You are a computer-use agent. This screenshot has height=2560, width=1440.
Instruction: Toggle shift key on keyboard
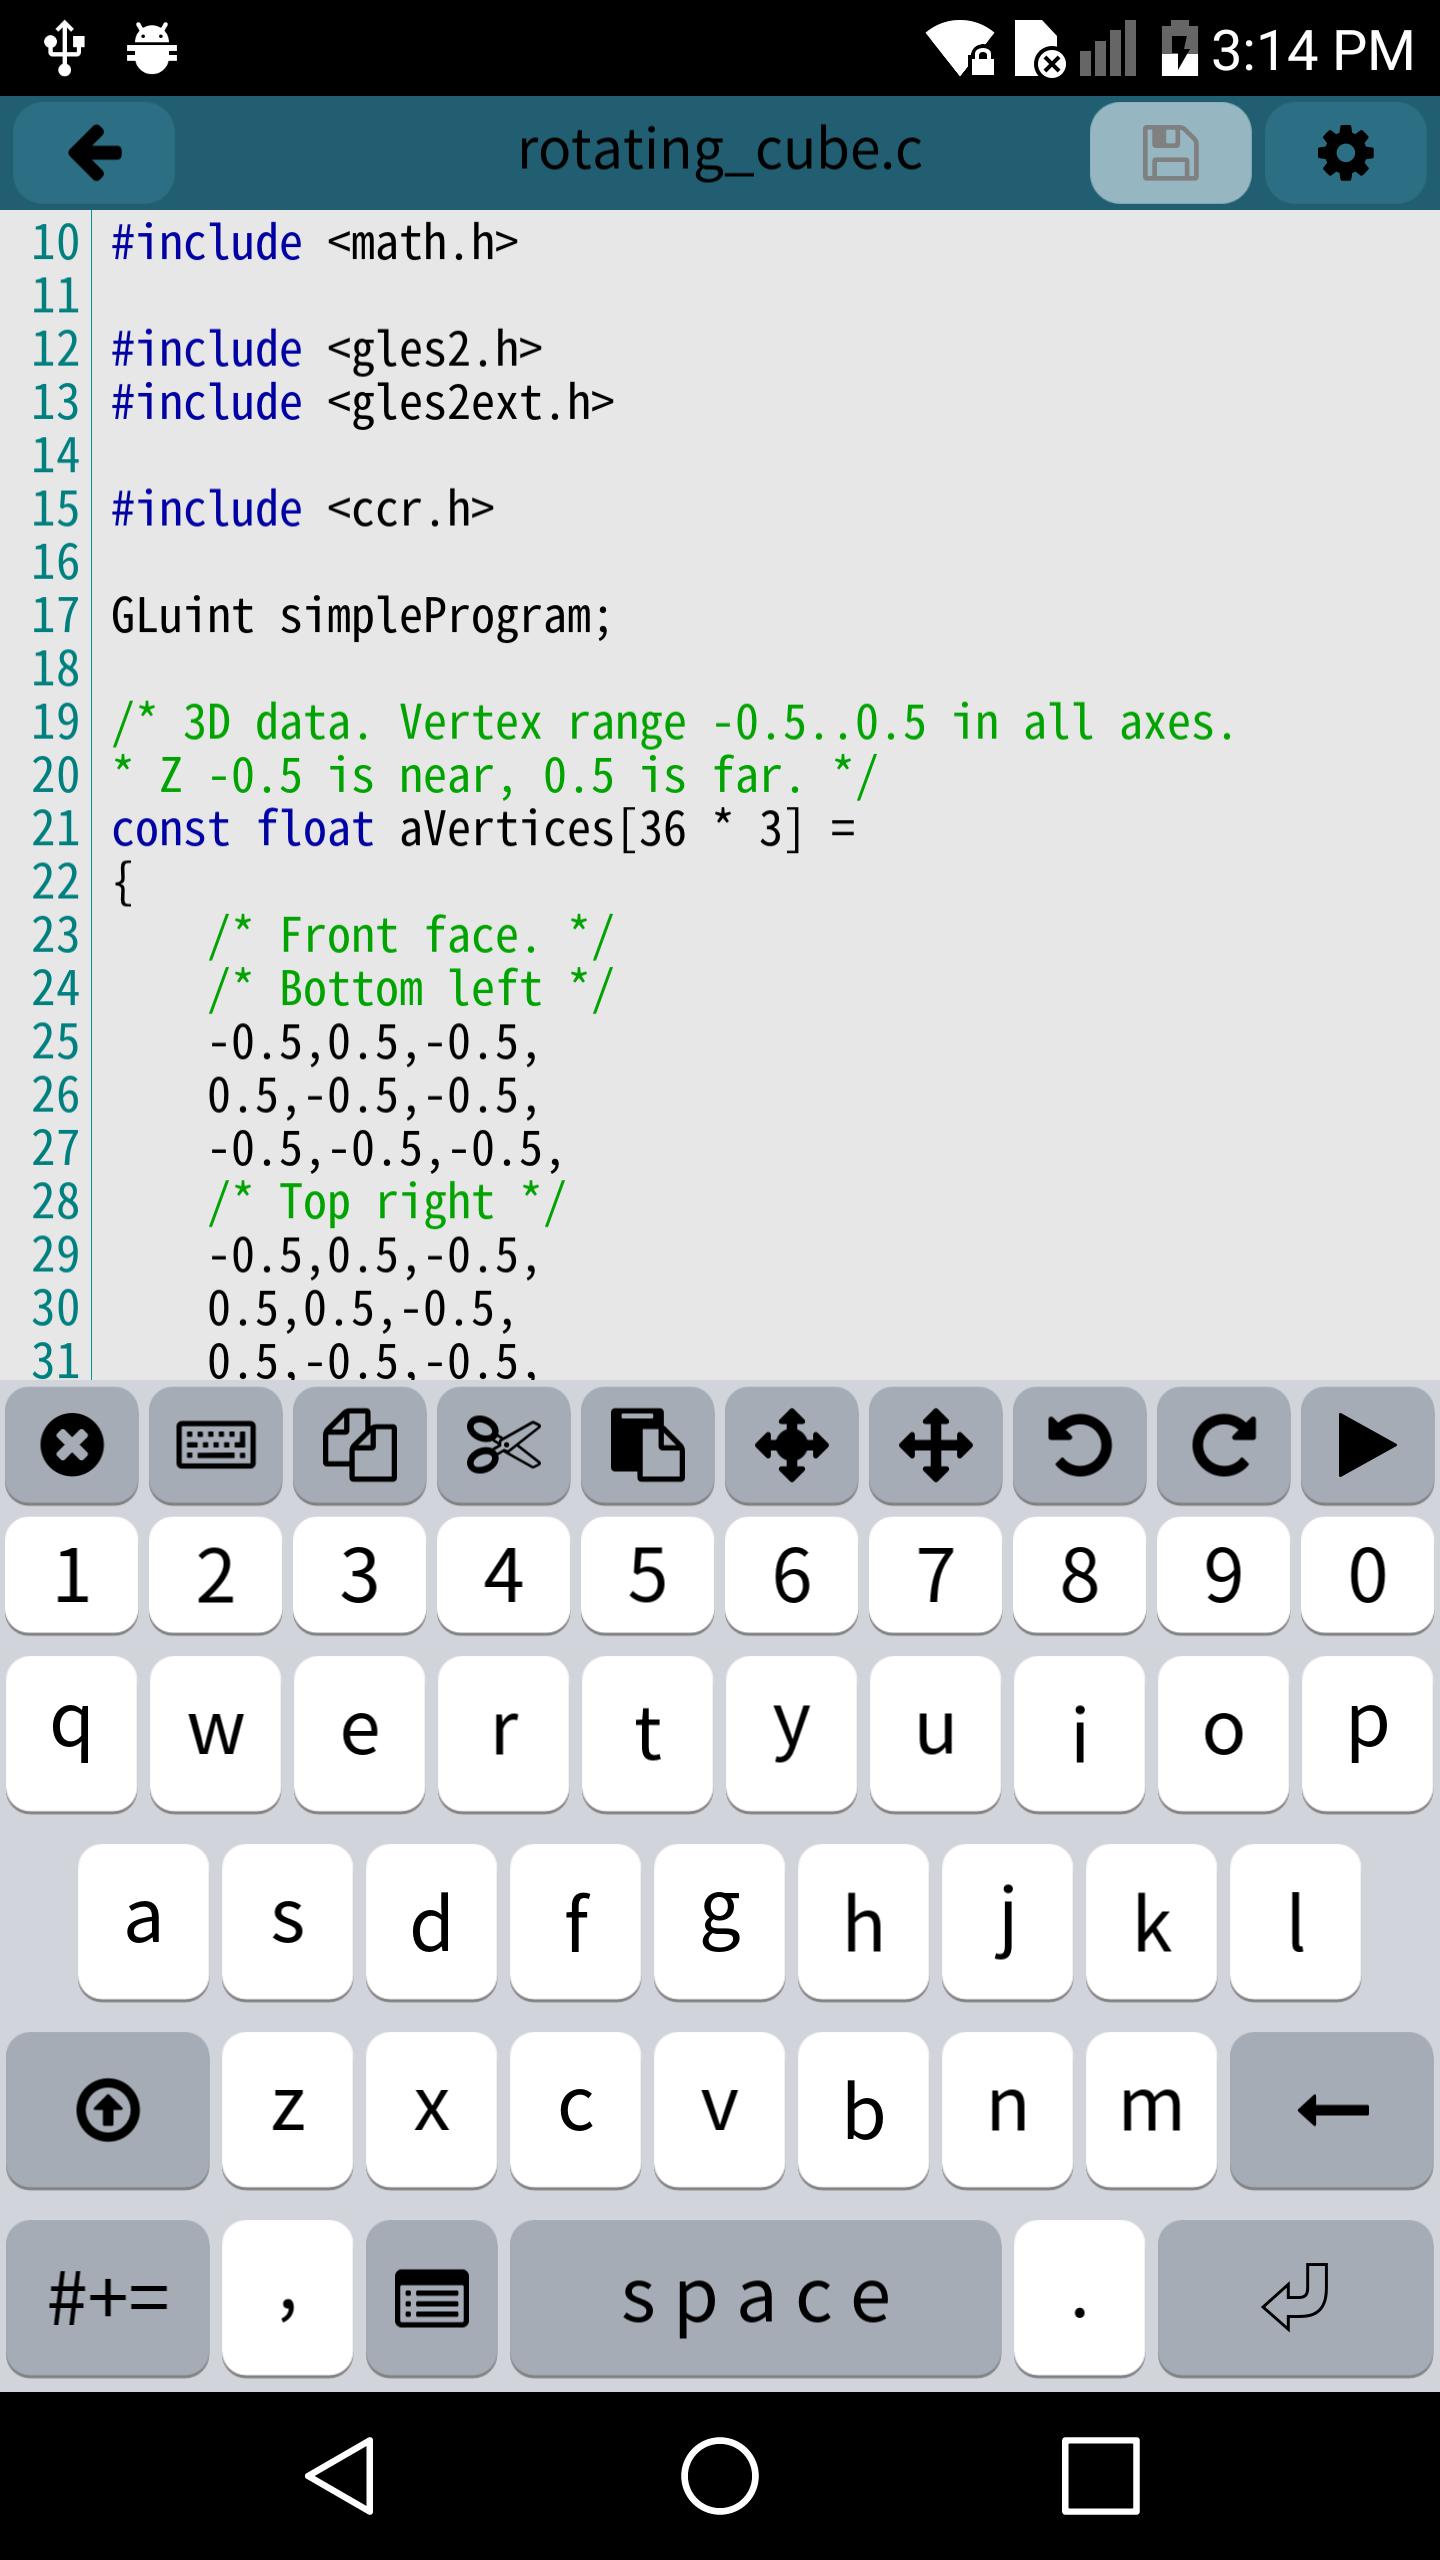(x=108, y=2110)
